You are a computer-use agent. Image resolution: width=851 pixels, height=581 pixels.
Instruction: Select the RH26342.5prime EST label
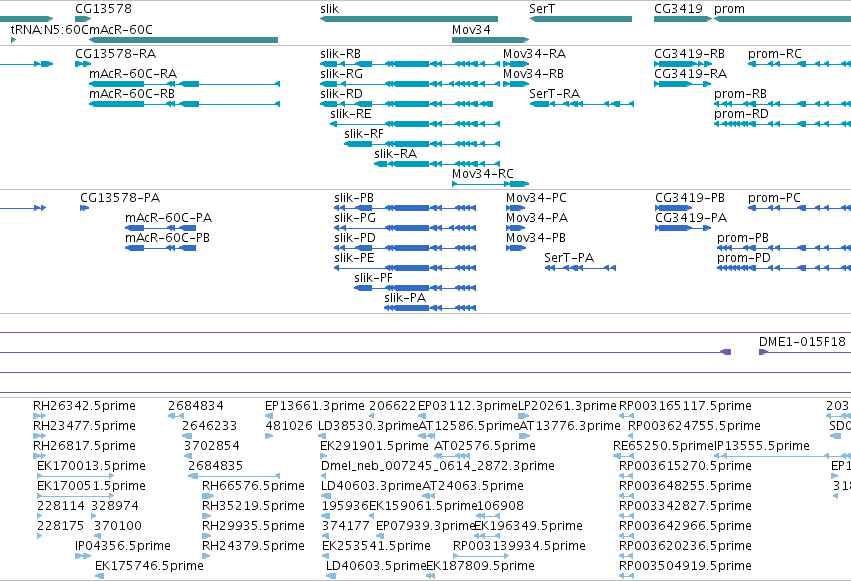pyautogui.click(x=84, y=406)
